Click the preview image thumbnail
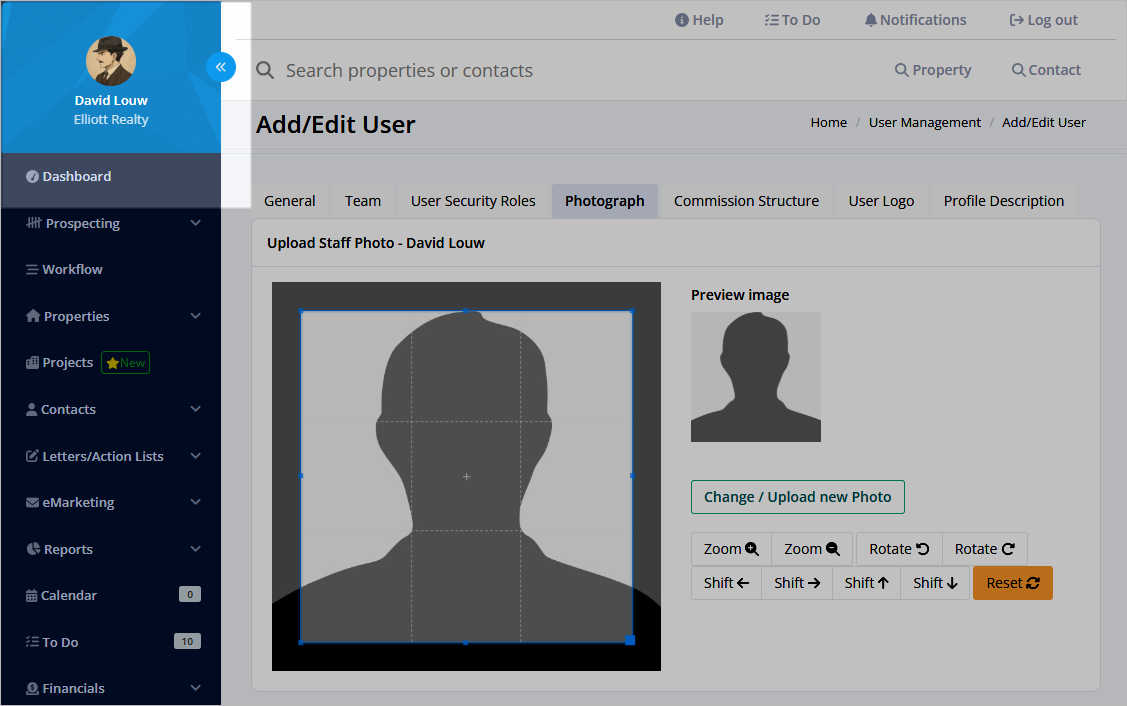Image resolution: width=1127 pixels, height=706 pixels. pos(755,377)
